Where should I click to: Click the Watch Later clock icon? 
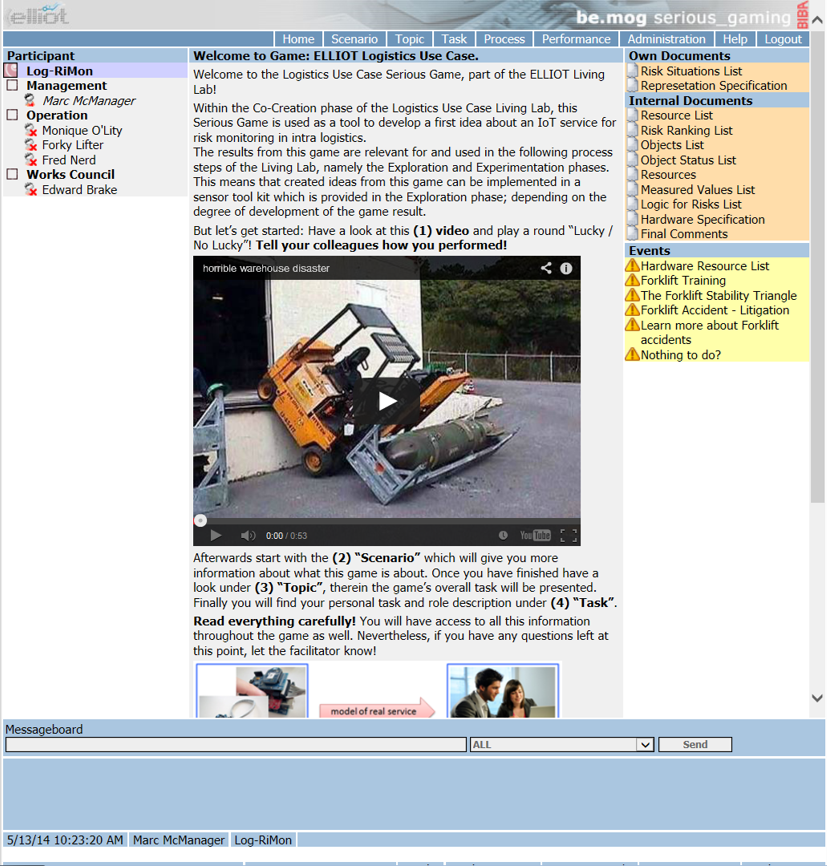click(503, 535)
